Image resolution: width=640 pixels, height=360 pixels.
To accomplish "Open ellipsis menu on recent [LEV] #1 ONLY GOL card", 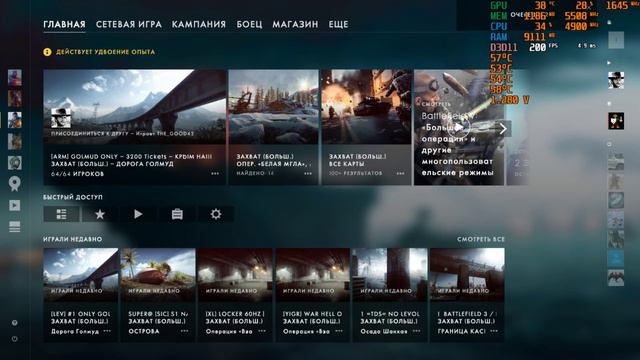I will tap(107, 331).
